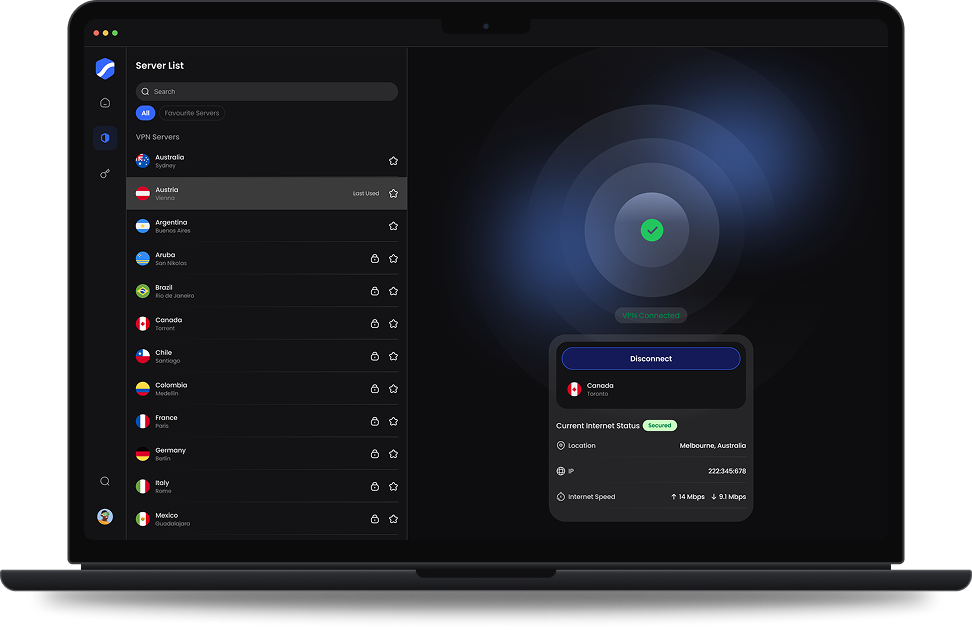Select the France Paris server
The image size is (972, 630).
267,422
